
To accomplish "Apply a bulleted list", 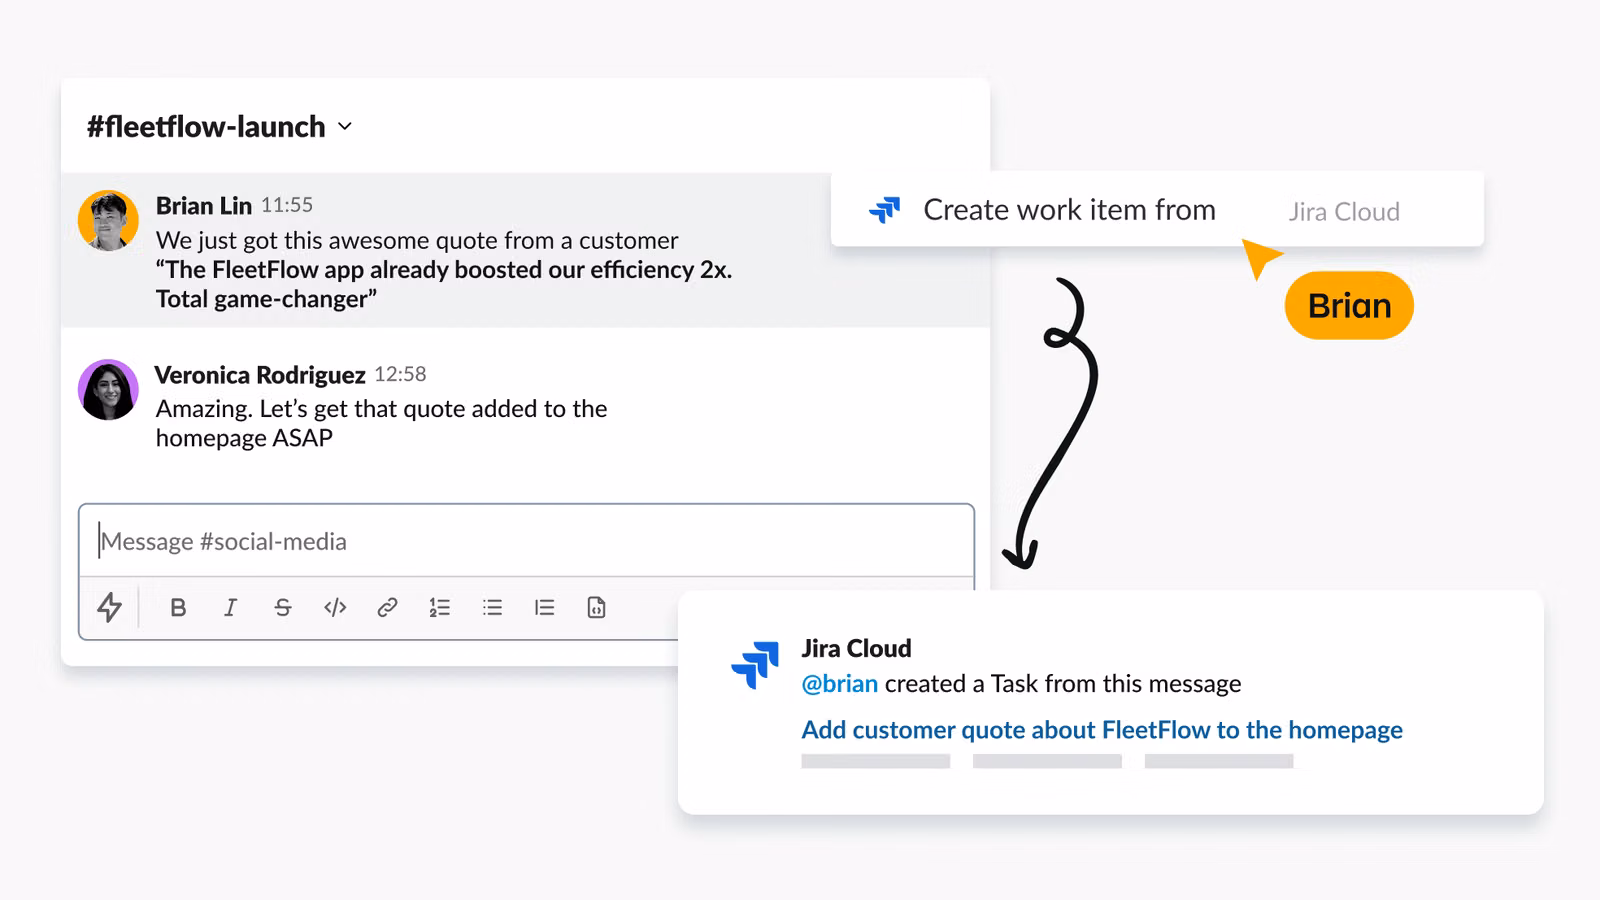I will pyautogui.click(x=492, y=607).
